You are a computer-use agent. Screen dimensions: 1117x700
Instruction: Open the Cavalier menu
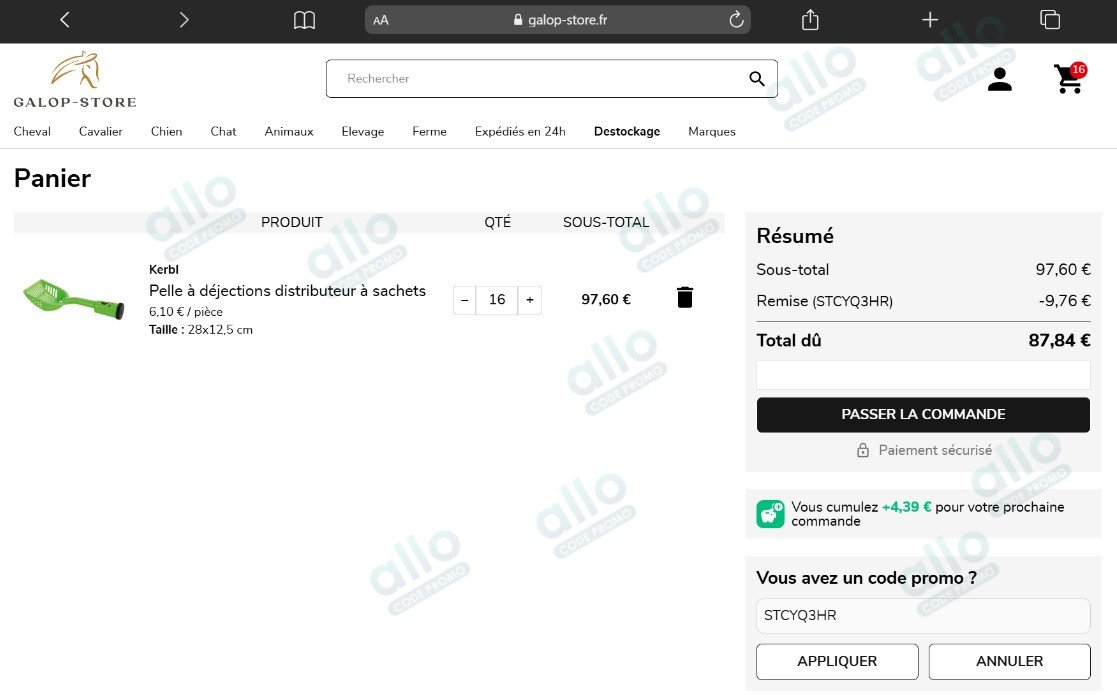[x=100, y=132]
